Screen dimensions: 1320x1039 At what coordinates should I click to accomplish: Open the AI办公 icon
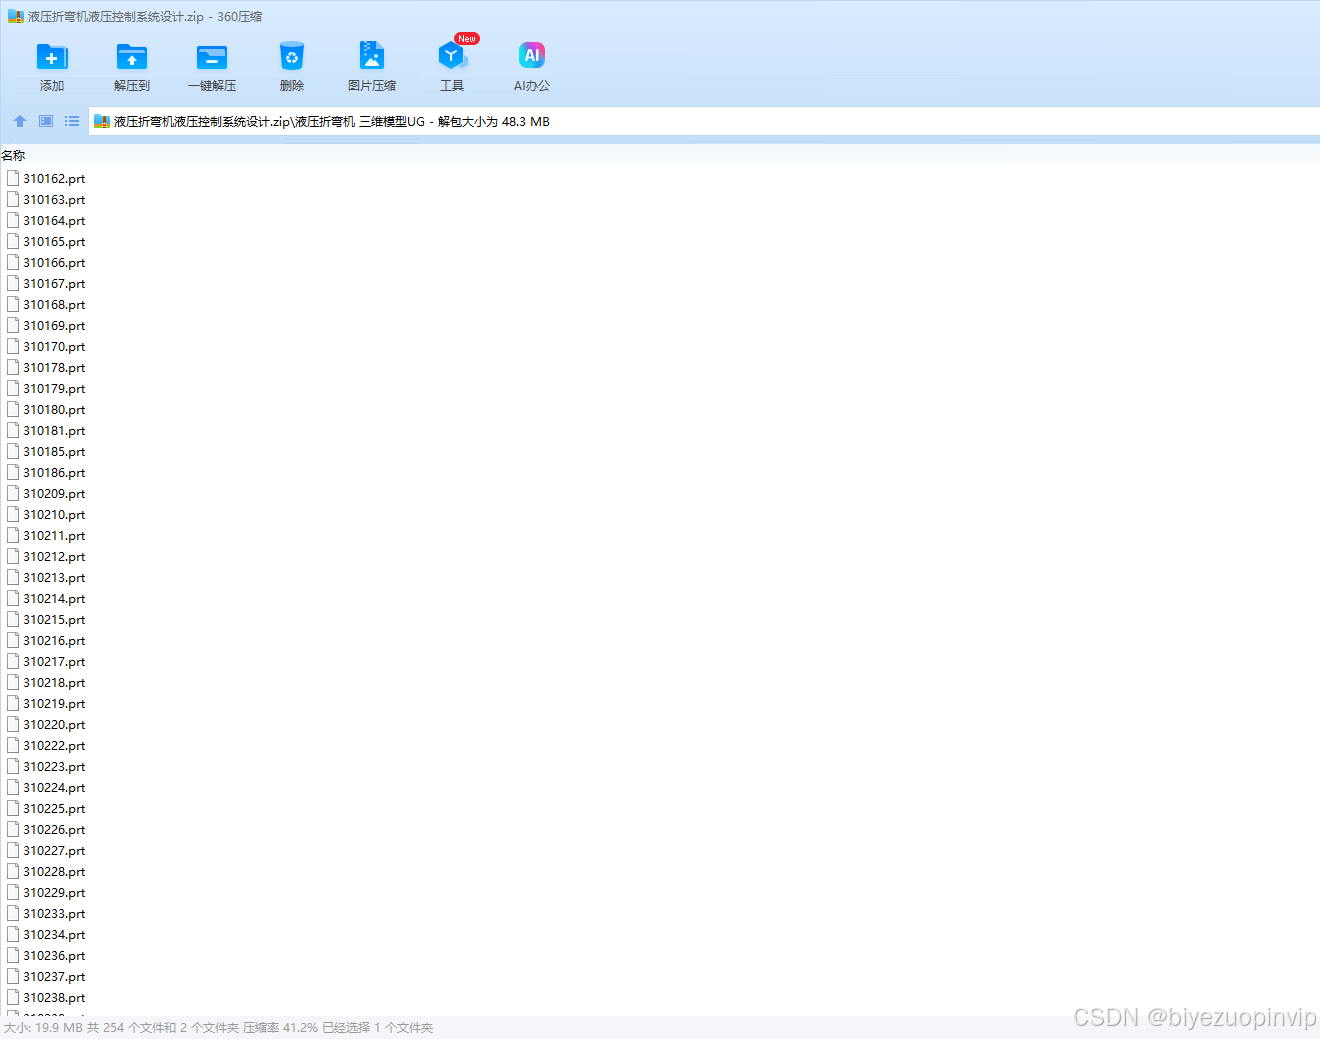tap(532, 57)
